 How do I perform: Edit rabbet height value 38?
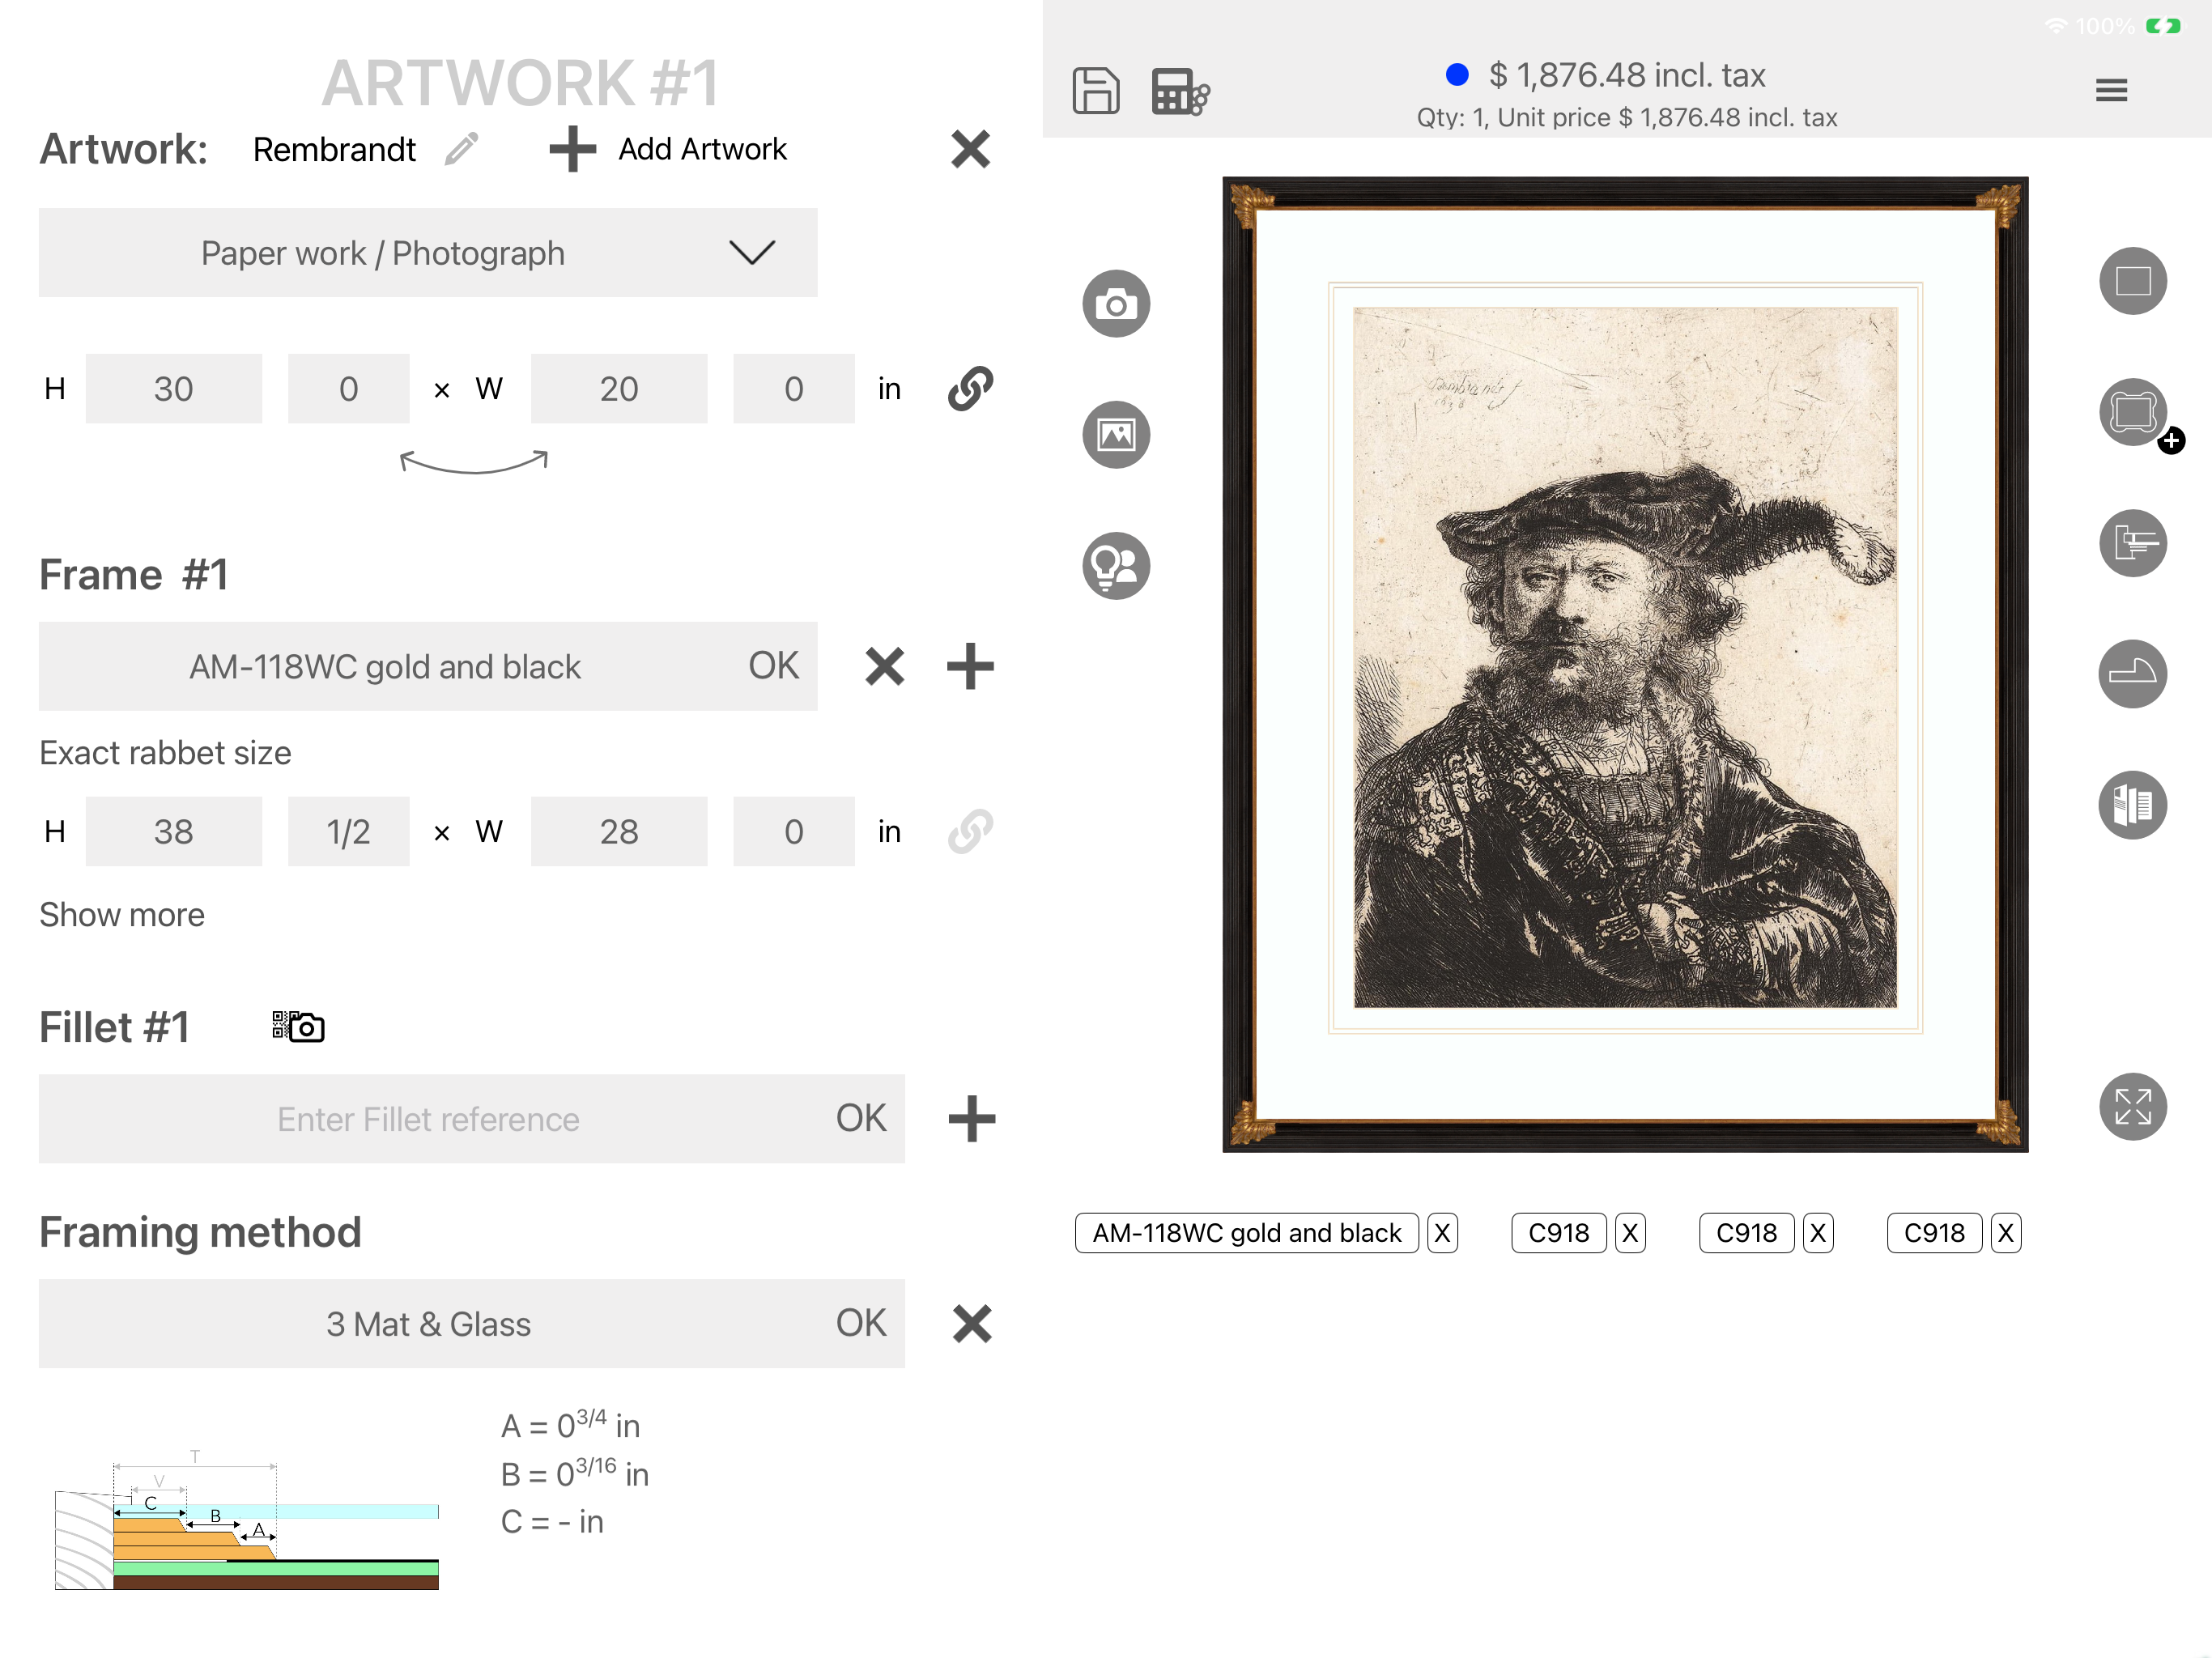174,831
